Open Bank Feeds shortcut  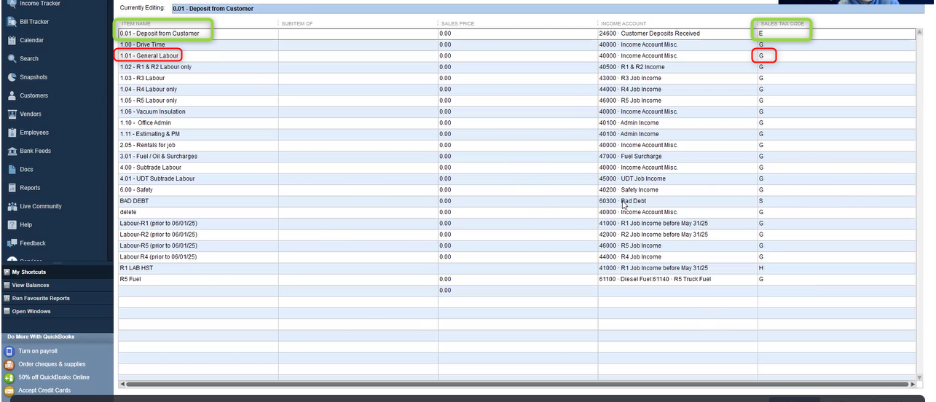[x=35, y=151]
